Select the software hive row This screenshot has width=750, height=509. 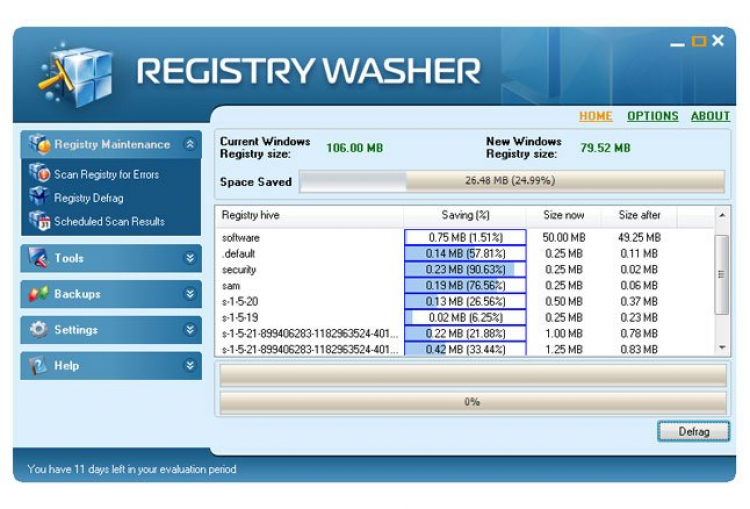(x=465, y=238)
